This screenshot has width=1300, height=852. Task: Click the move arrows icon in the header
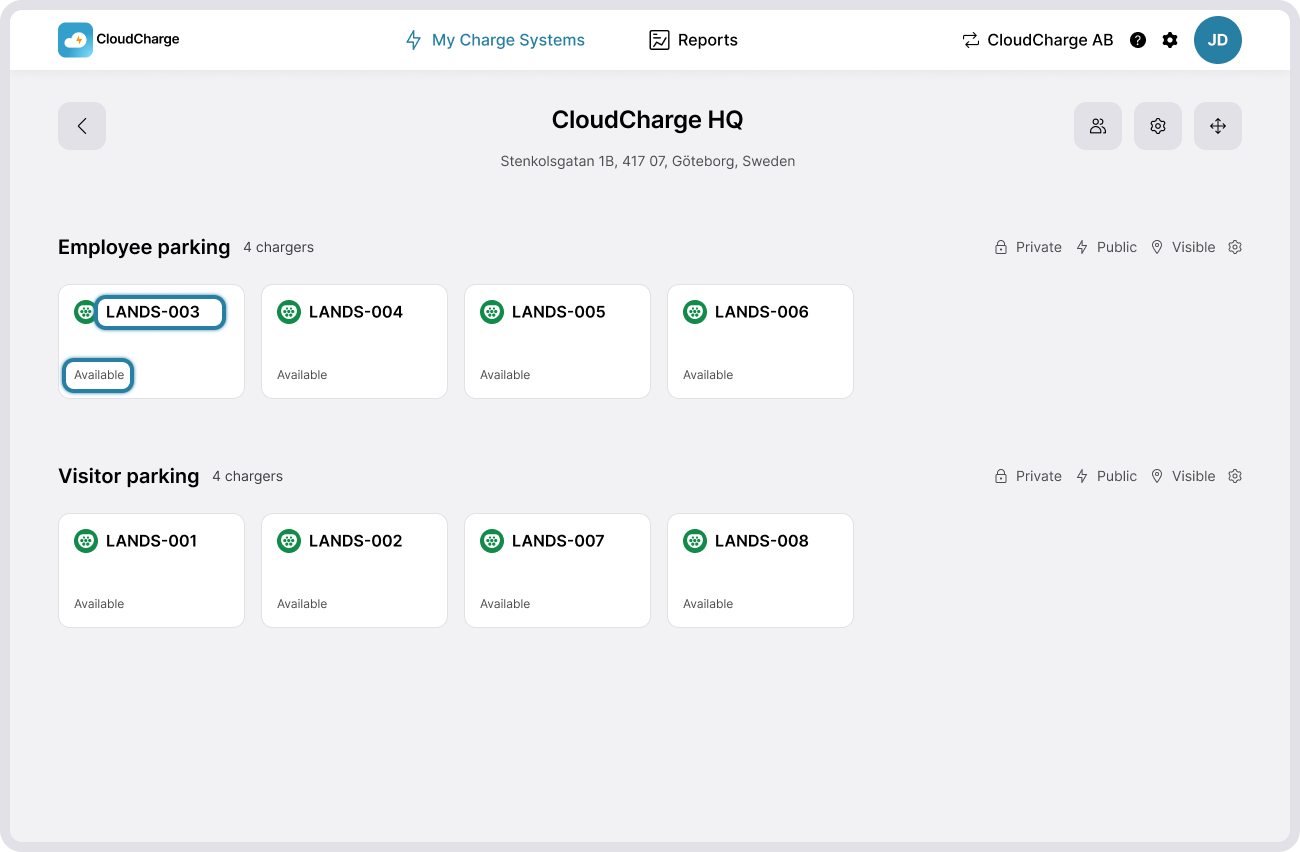(x=1217, y=126)
